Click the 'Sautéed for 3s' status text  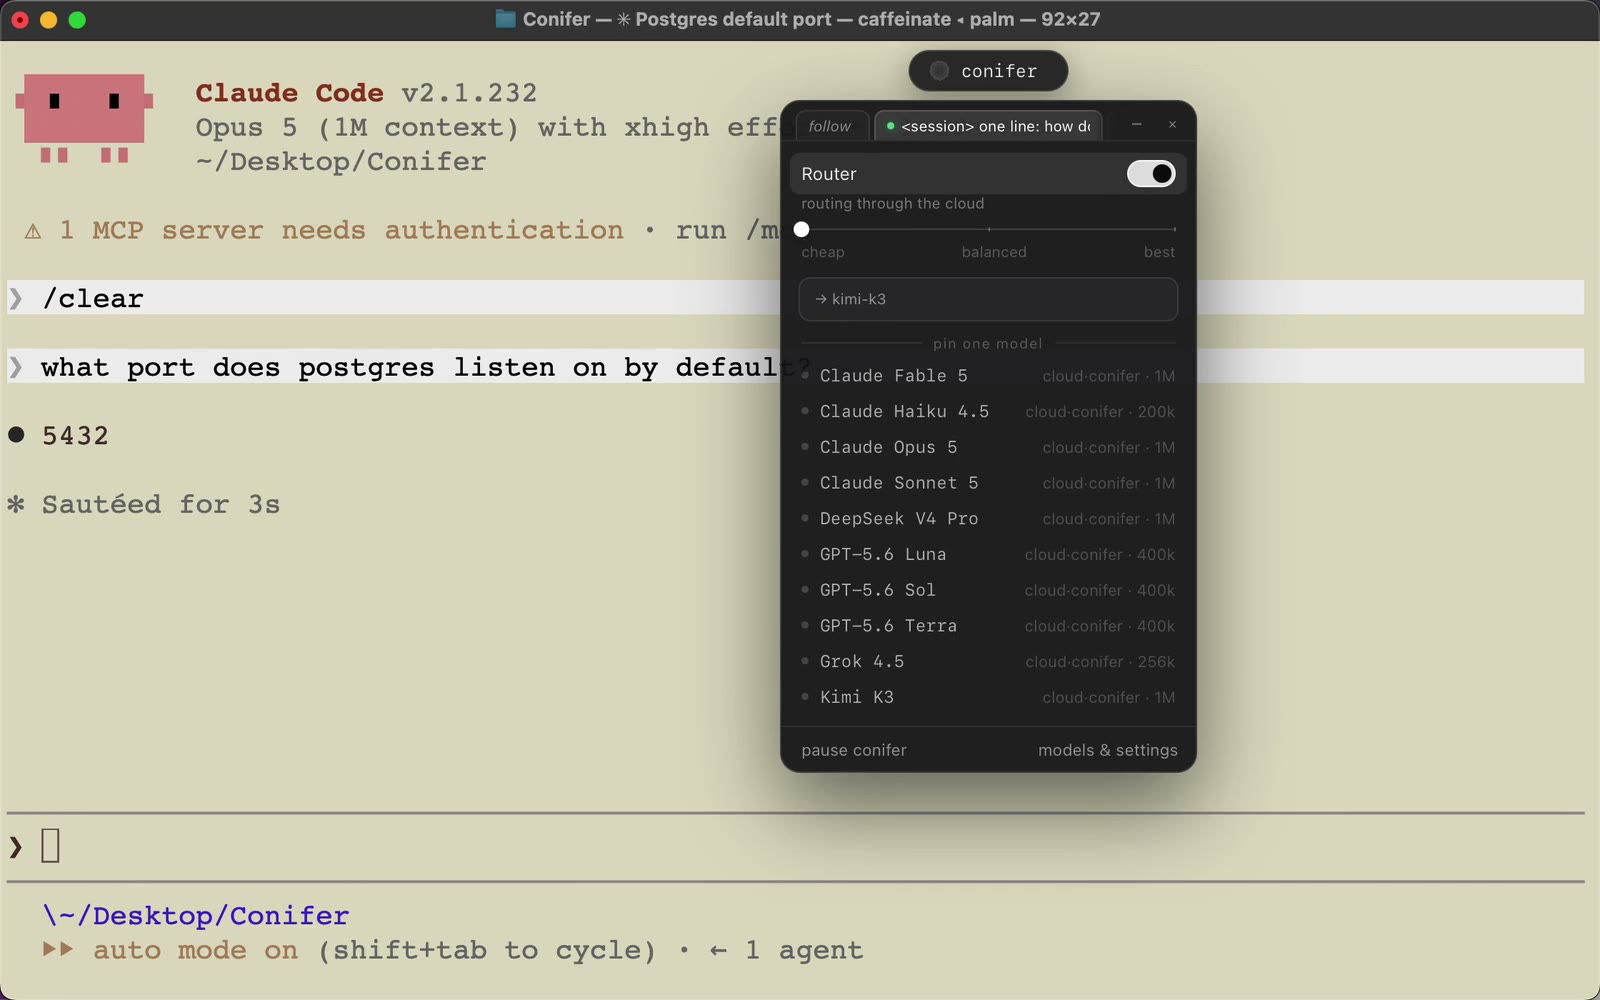pyautogui.click(x=161, y=504)
